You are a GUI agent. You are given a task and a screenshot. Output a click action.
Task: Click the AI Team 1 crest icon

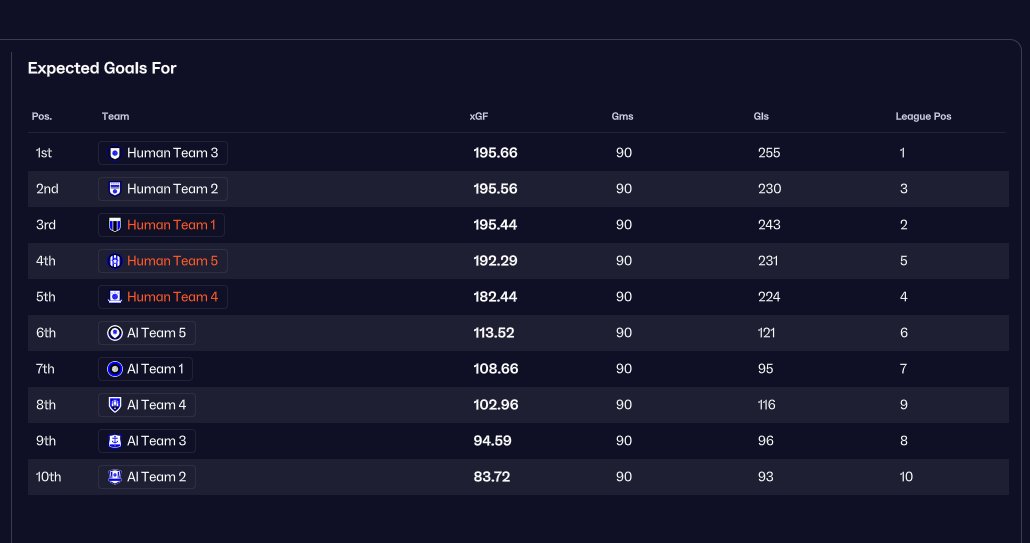click(x=115, y=369)
